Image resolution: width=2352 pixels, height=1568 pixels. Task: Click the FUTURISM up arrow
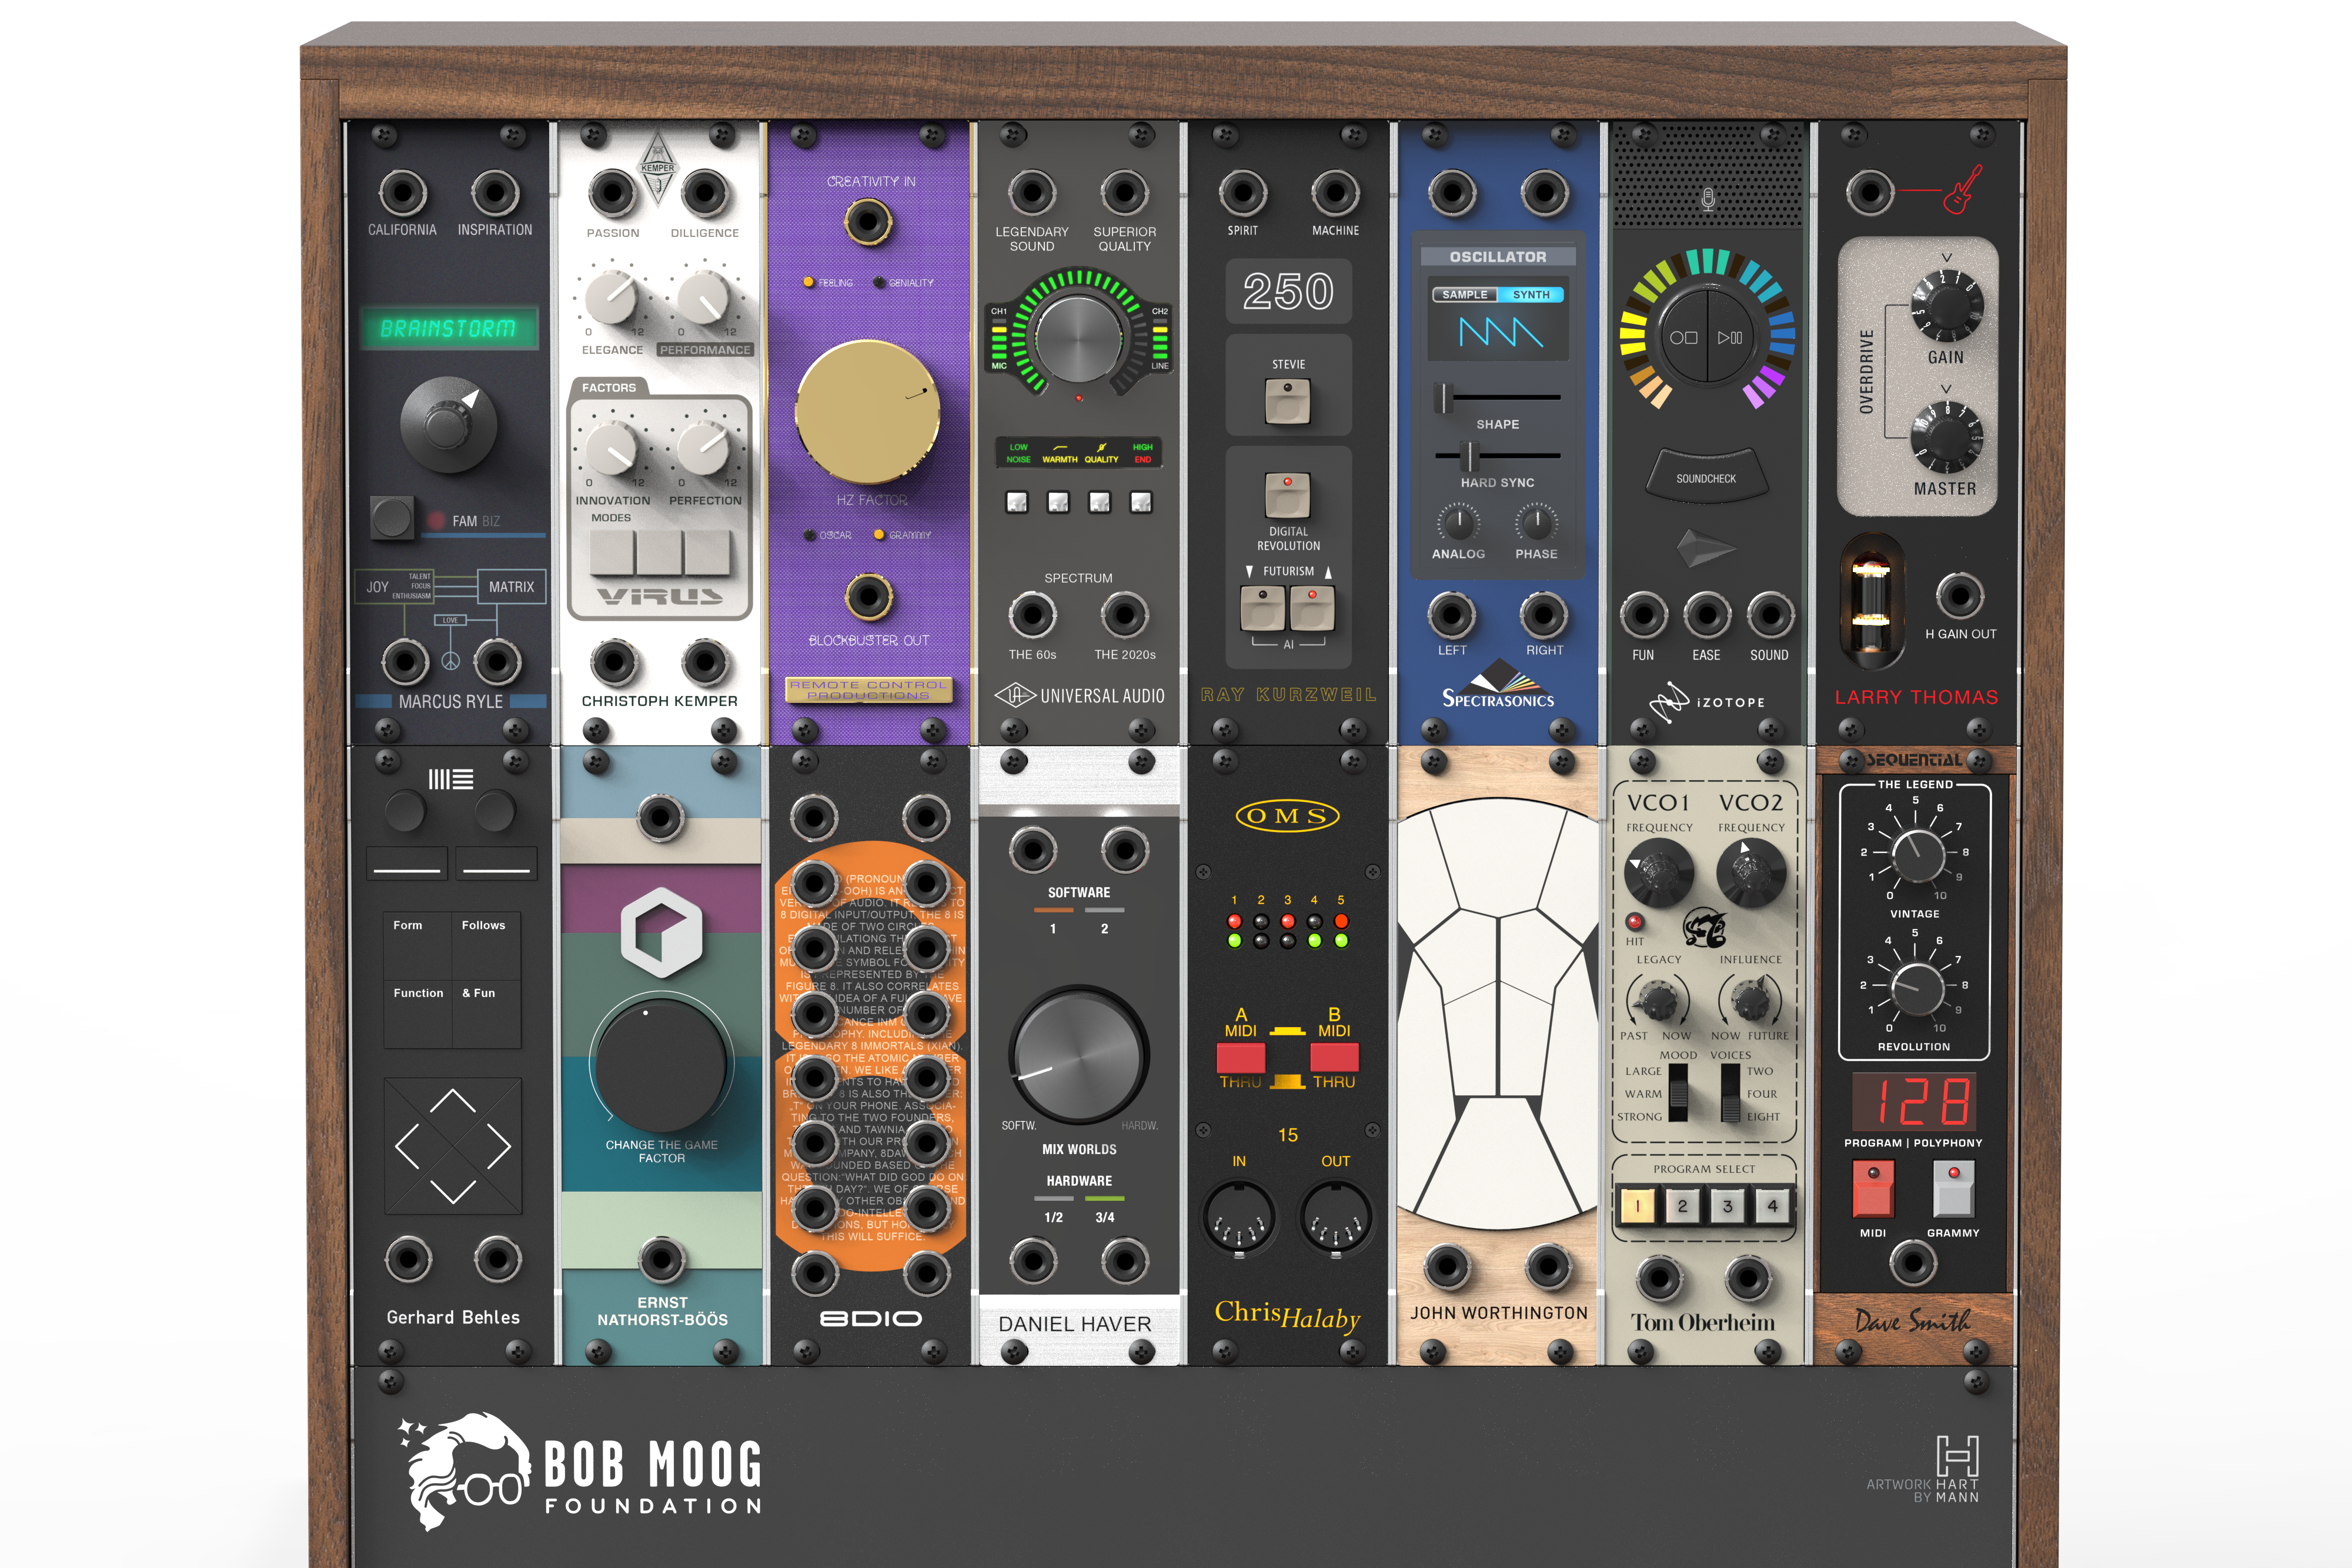pyautogui.click(x=1328, y=572)
